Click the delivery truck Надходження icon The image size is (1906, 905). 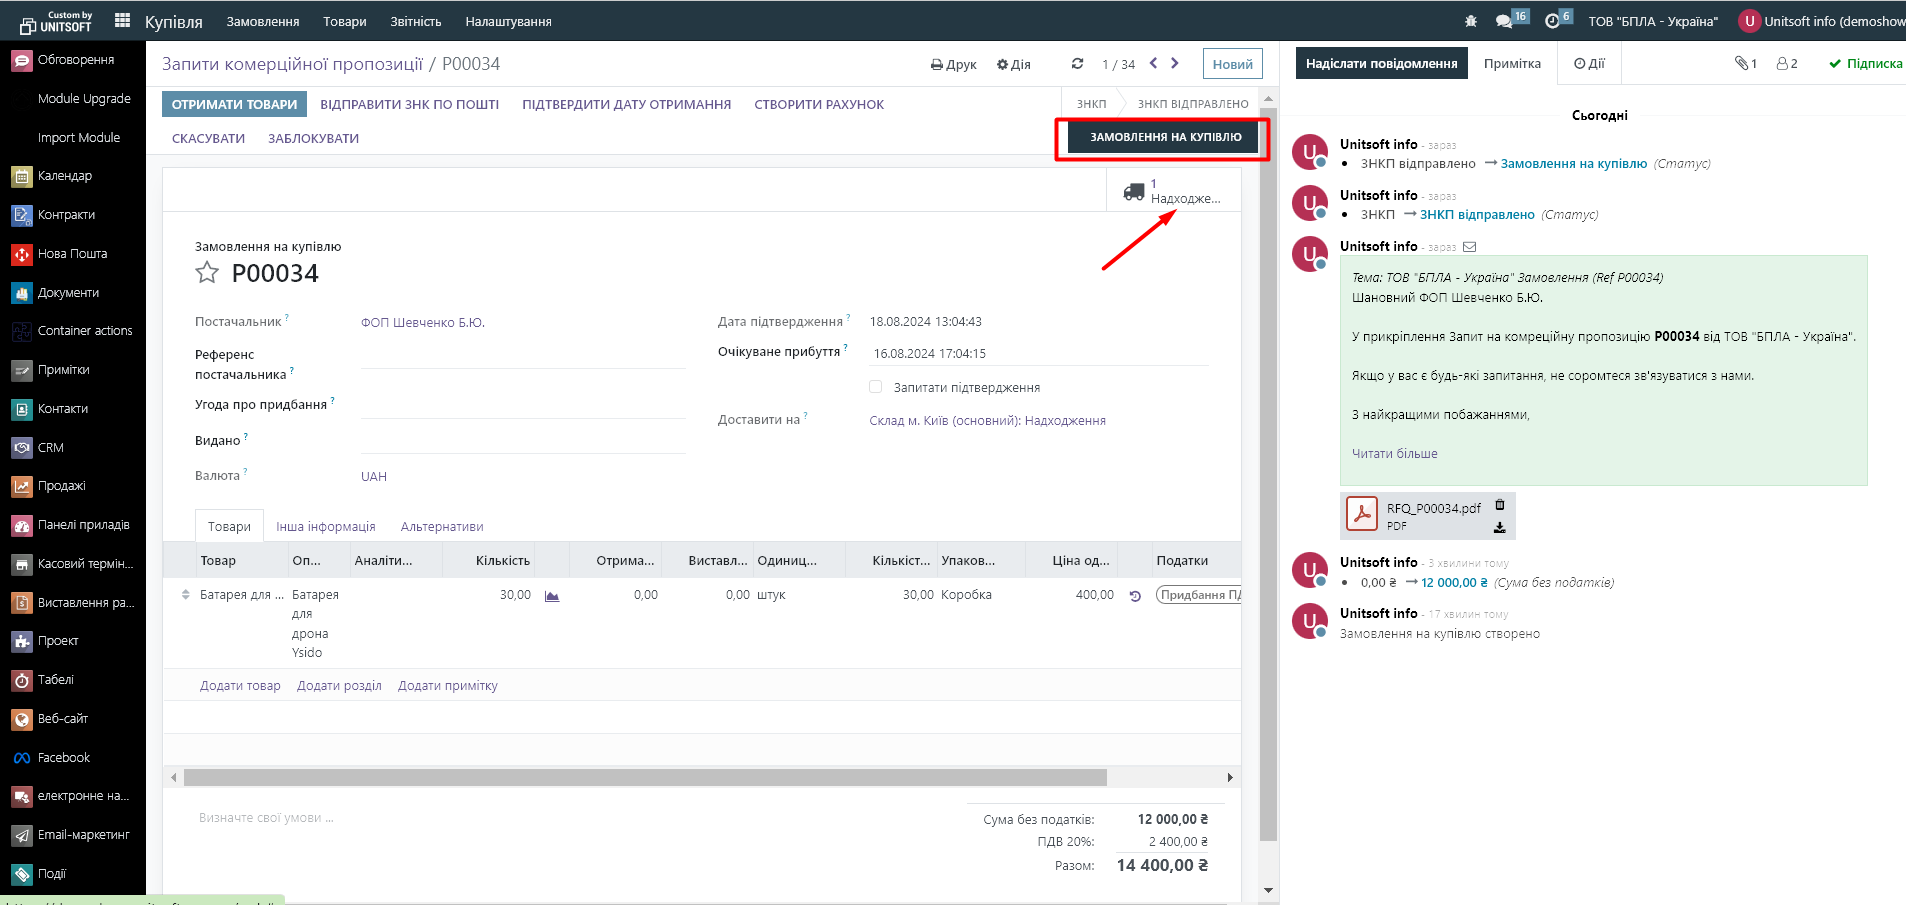point(1134,192)
